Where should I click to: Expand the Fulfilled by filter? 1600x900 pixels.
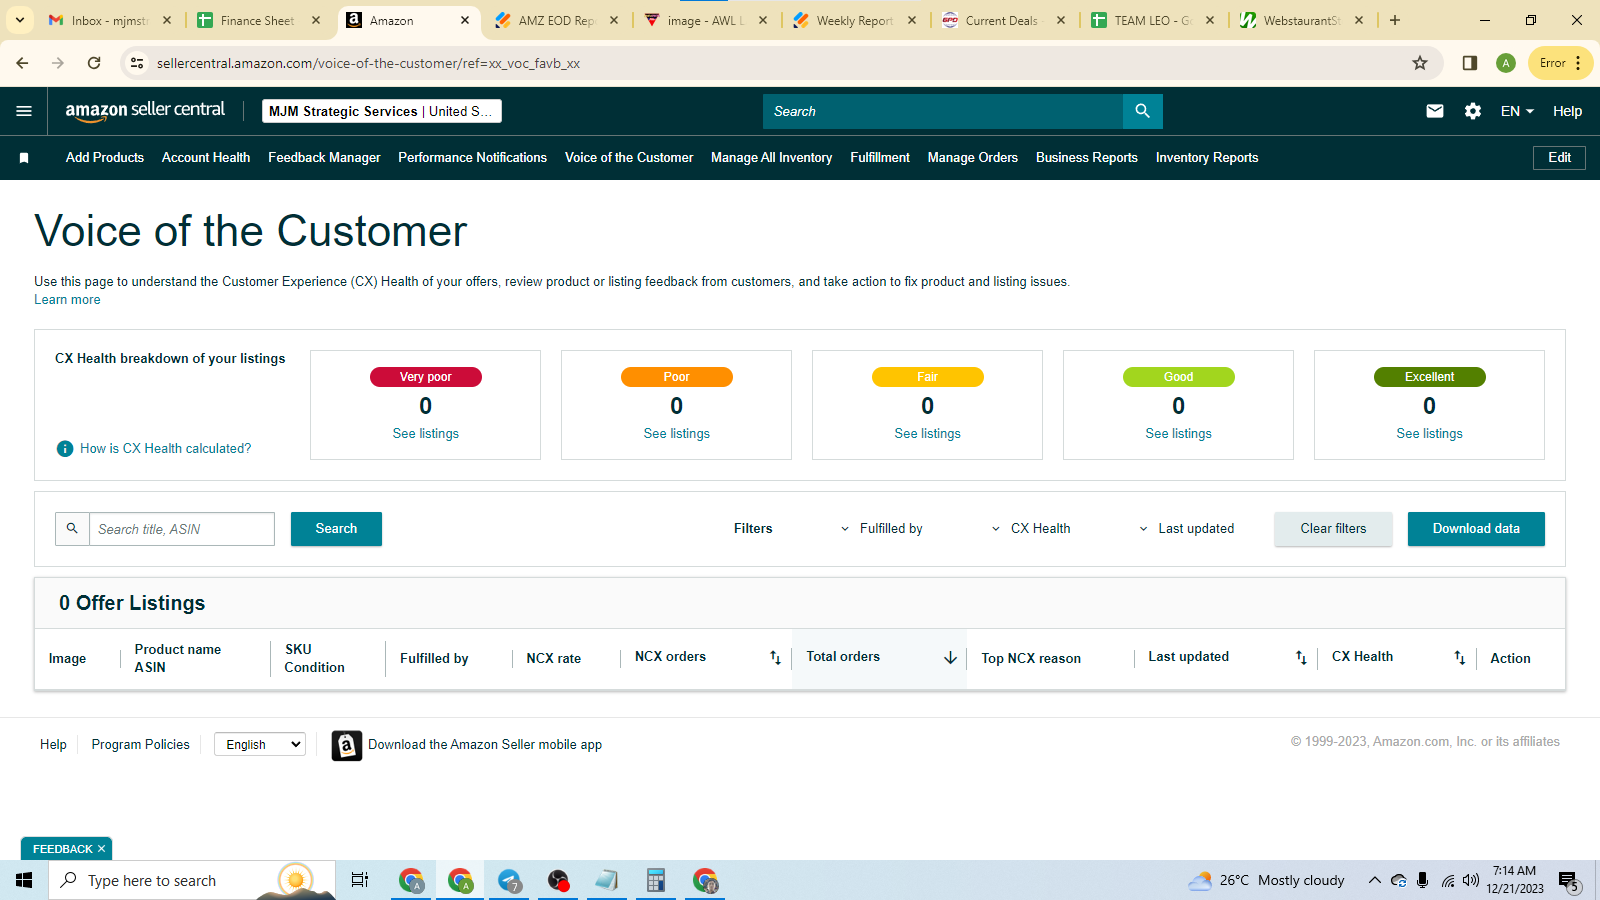[x=881, y=529]
